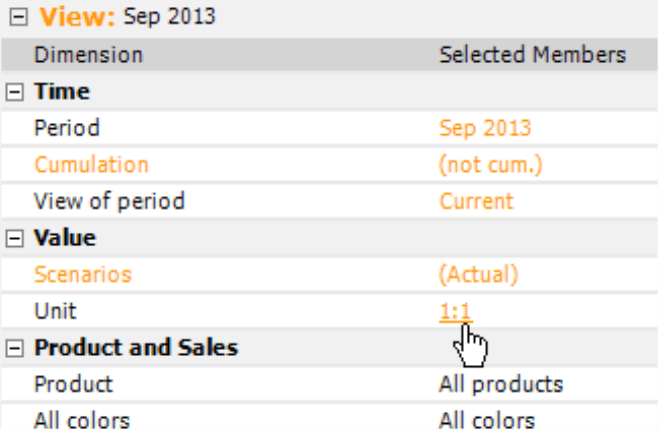Open the (Actual) scenarios selection
This screenshot has width=659, height=430.
478,274
